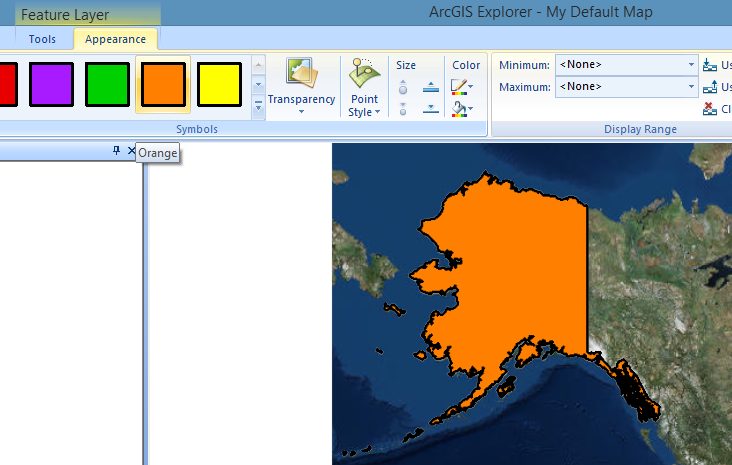The image size is (732, 465).
Task: Select the purple symbol swatch
Action: pyautogui.click(x=51, y=85)
